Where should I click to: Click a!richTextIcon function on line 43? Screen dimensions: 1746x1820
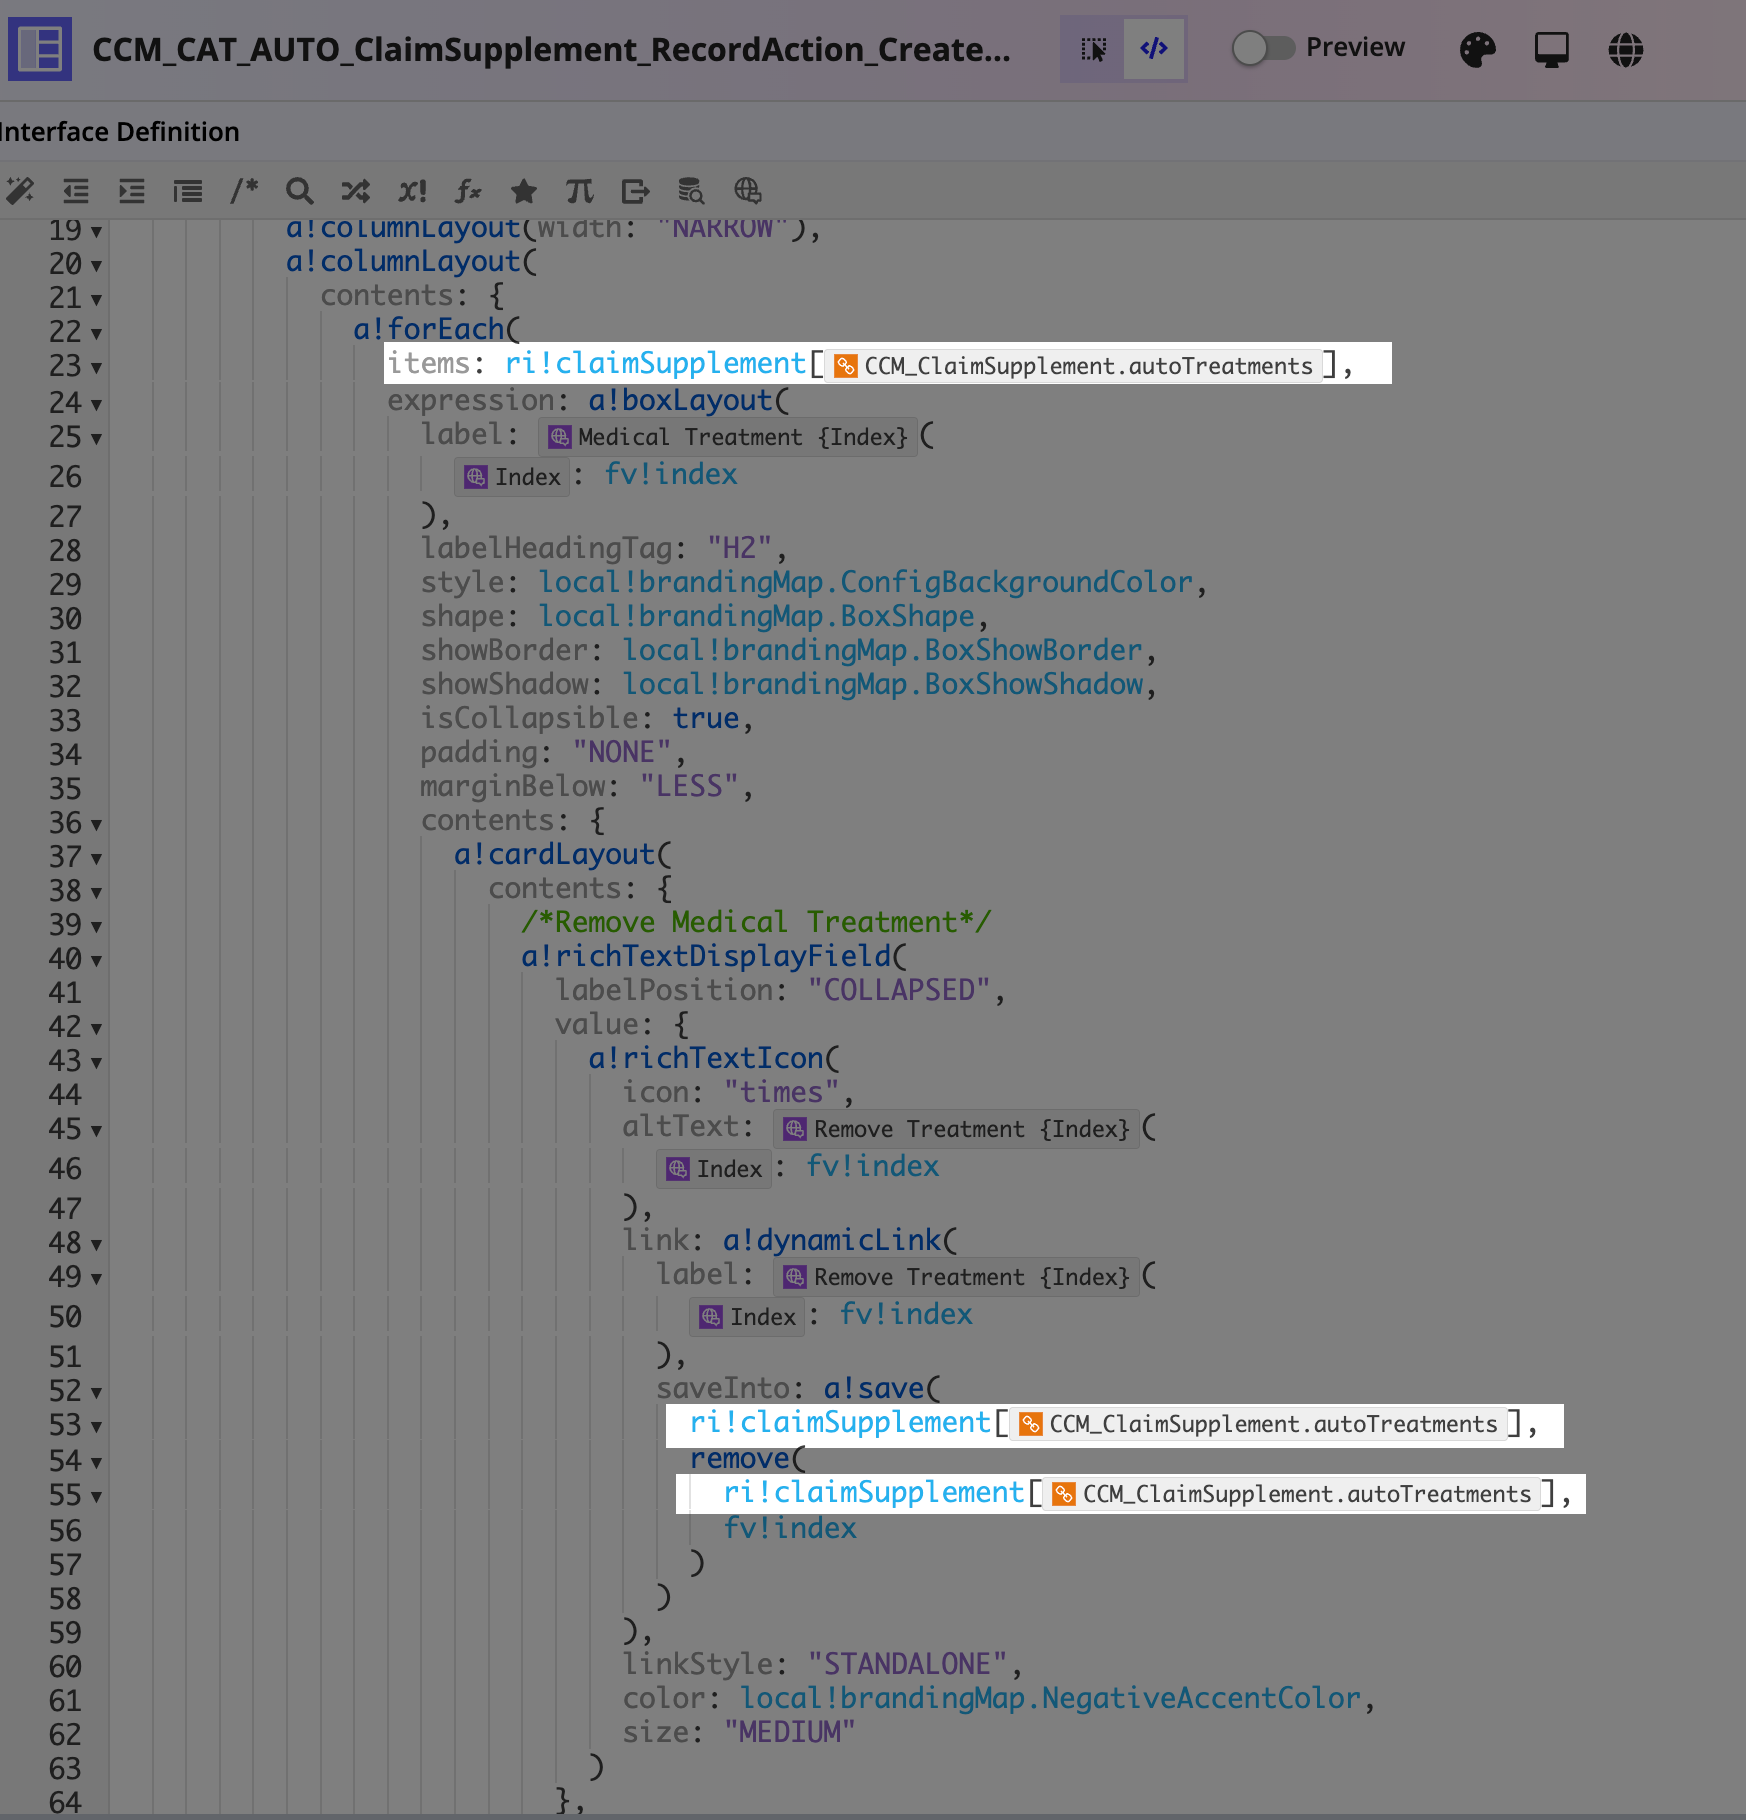(706, 1058)
